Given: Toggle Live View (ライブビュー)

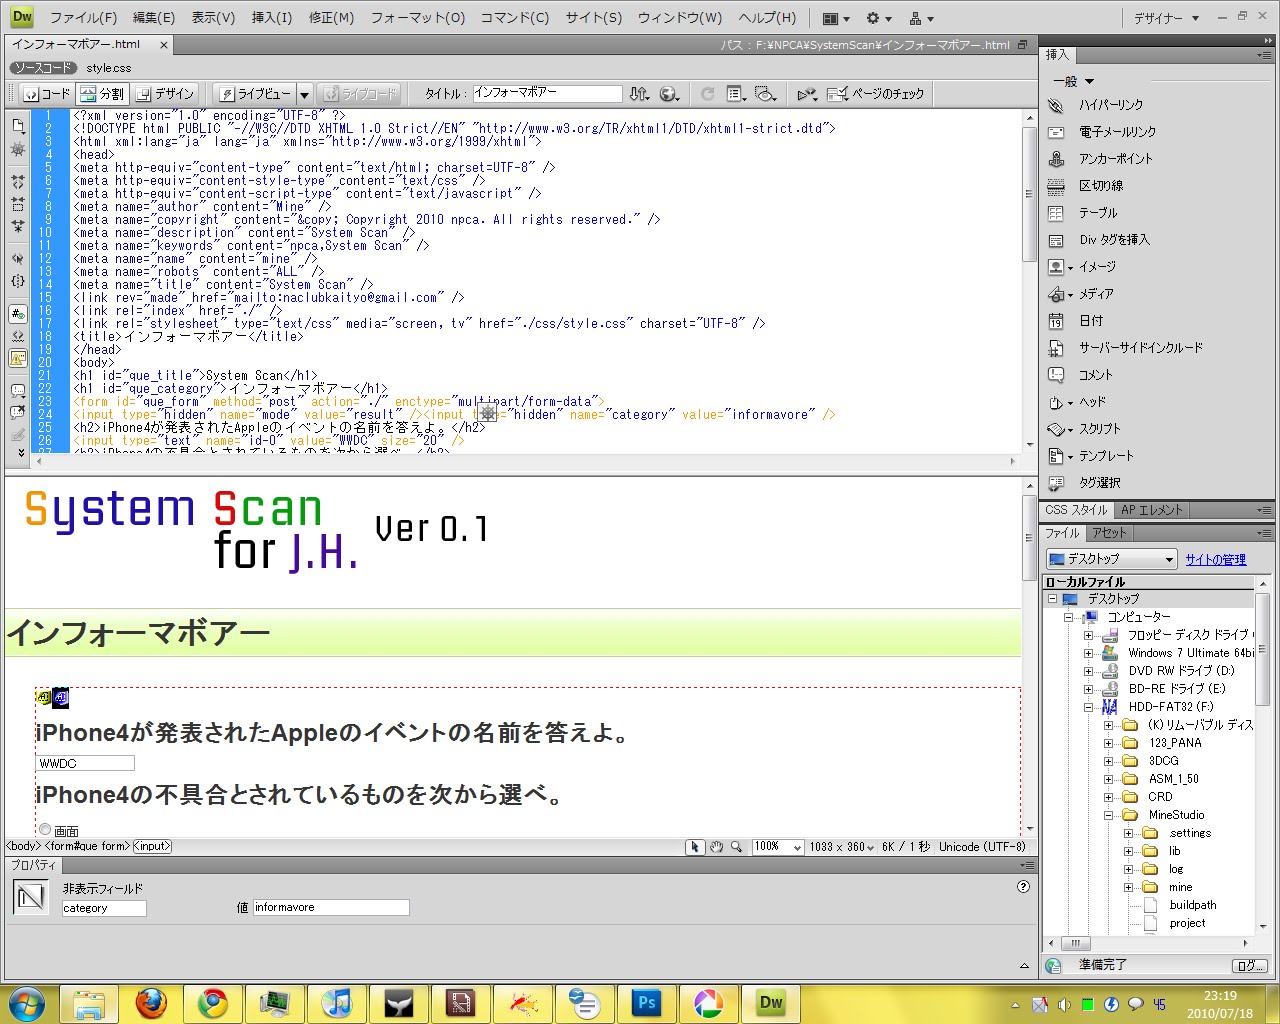Looking at the screenshot, I should (x=256, y=94).
